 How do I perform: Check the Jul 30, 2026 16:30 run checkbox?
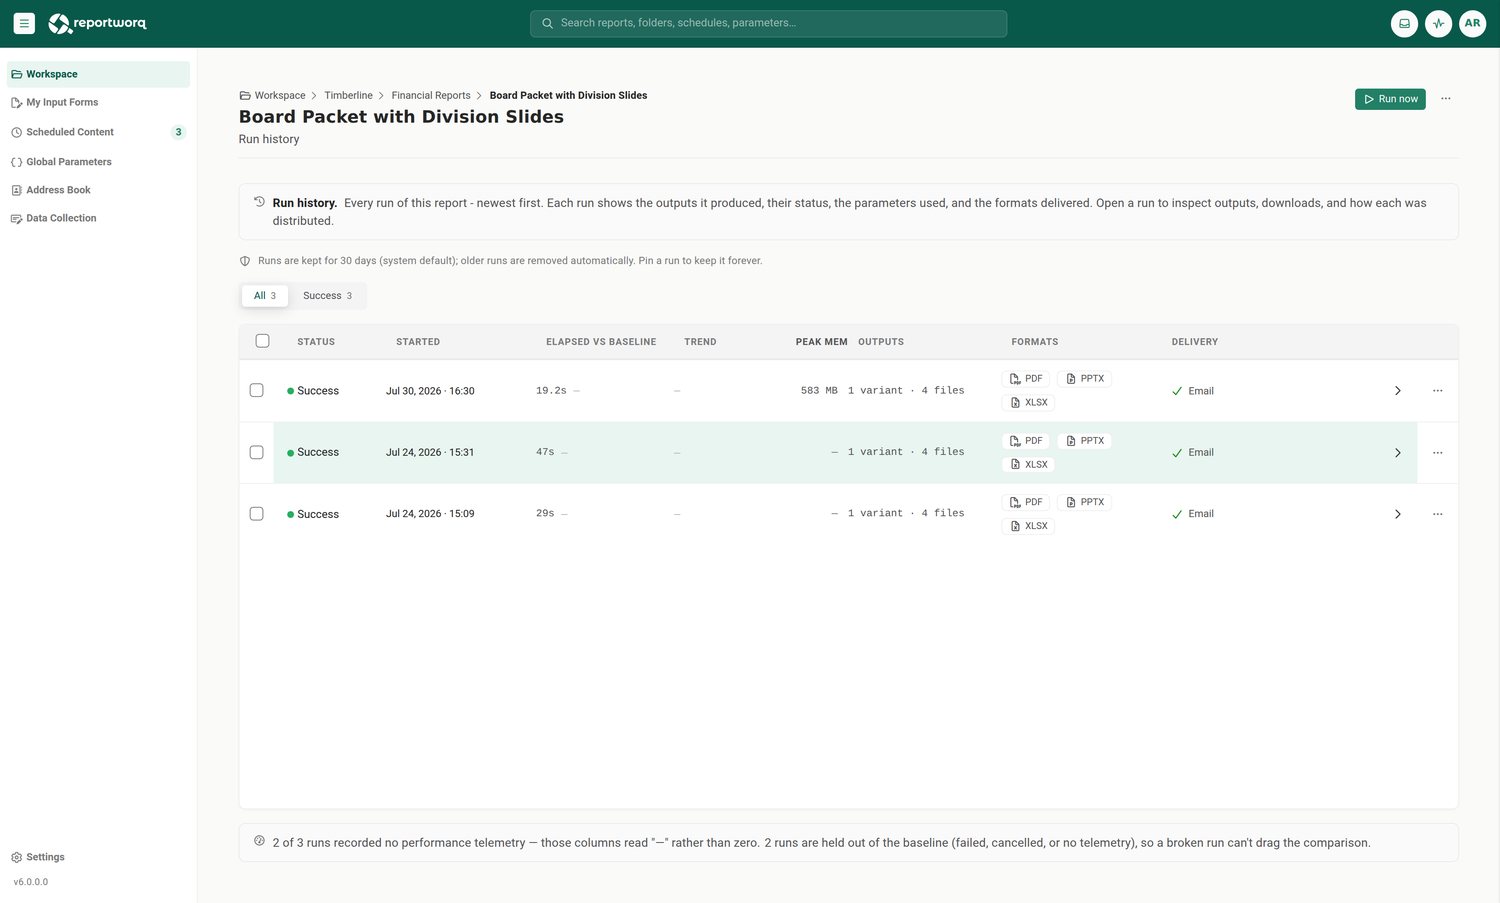256,390
